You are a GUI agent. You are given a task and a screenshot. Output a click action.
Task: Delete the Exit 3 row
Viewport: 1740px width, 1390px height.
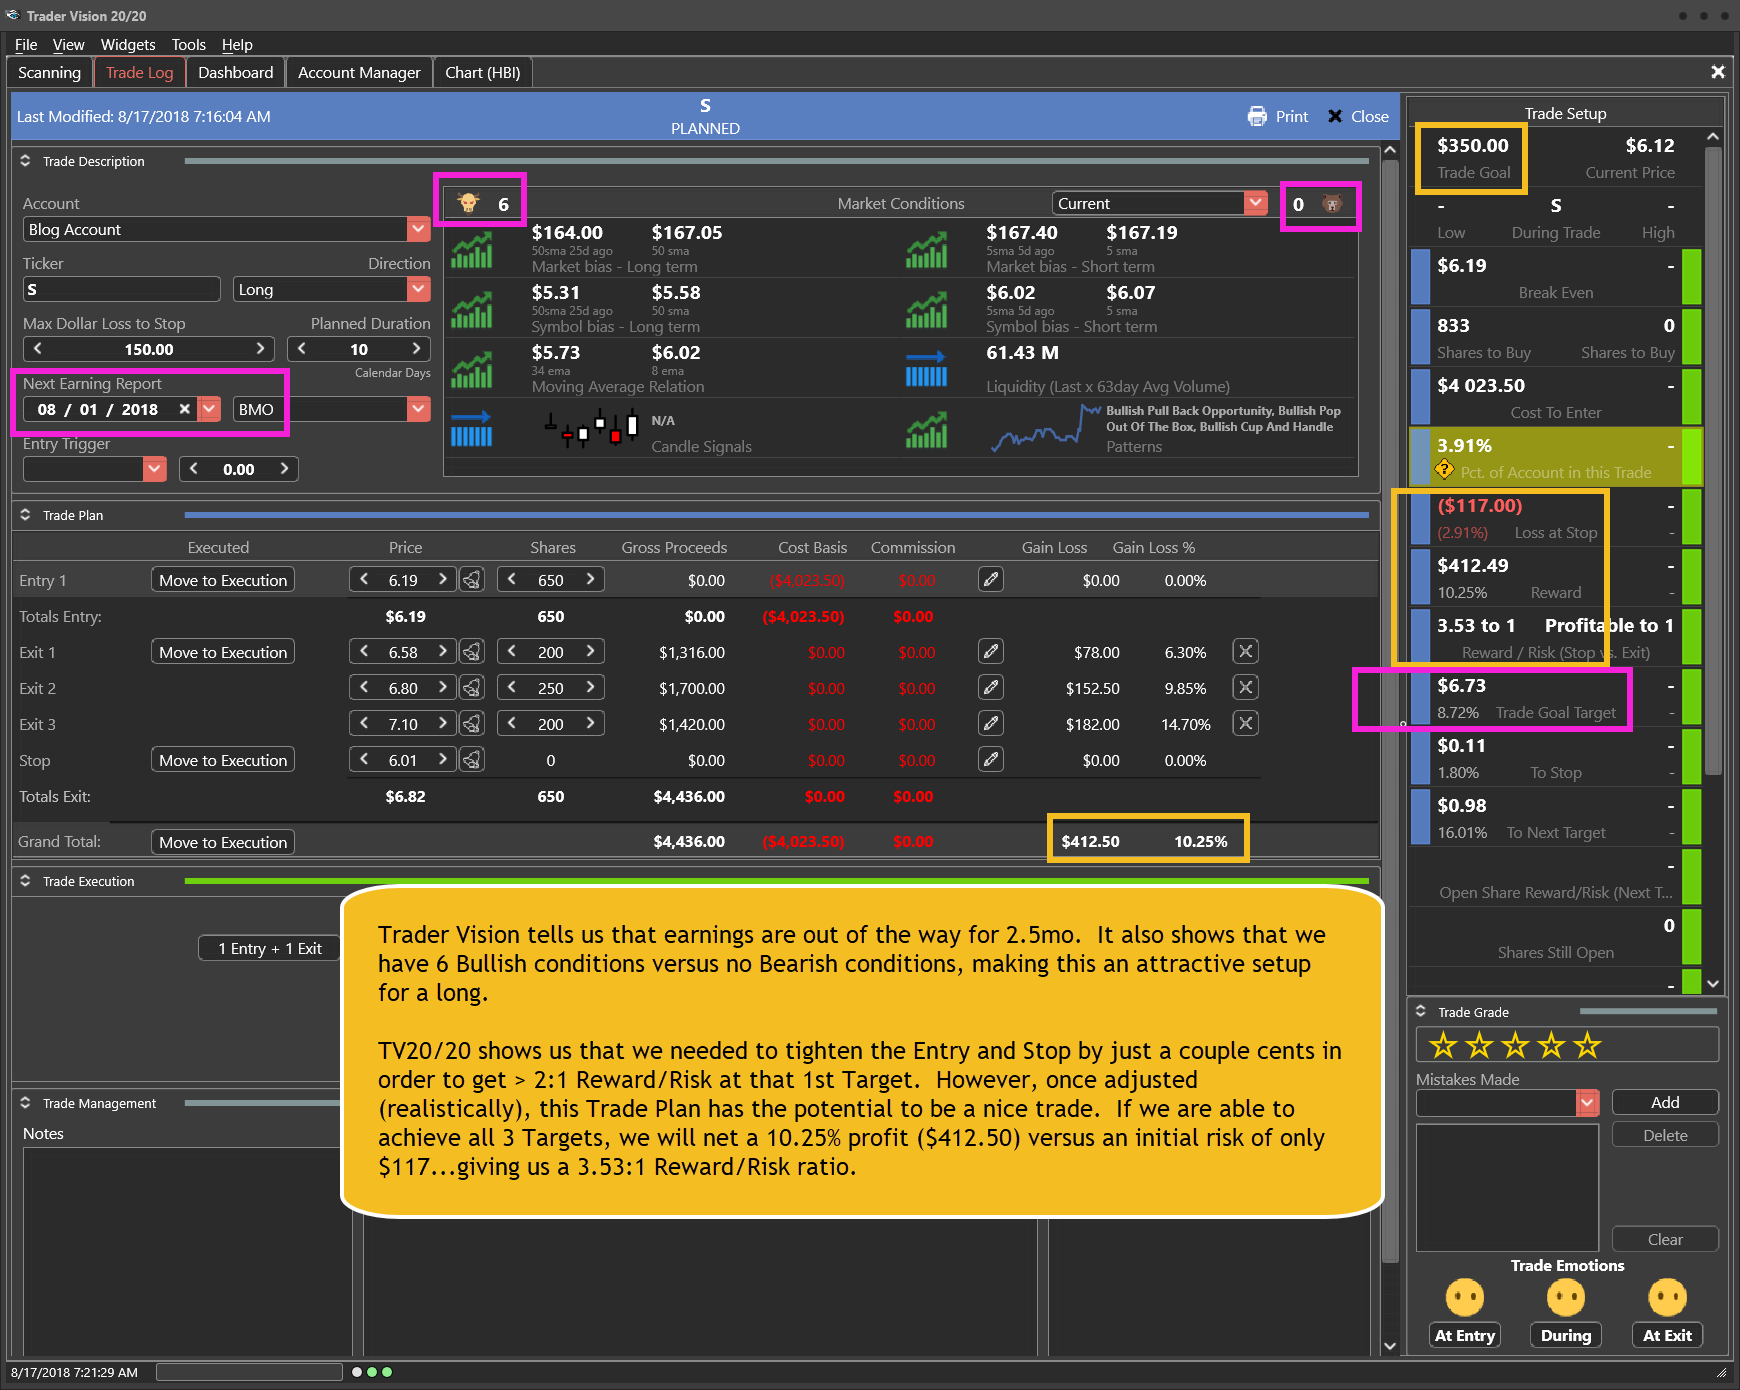(x=1245, y=723)
